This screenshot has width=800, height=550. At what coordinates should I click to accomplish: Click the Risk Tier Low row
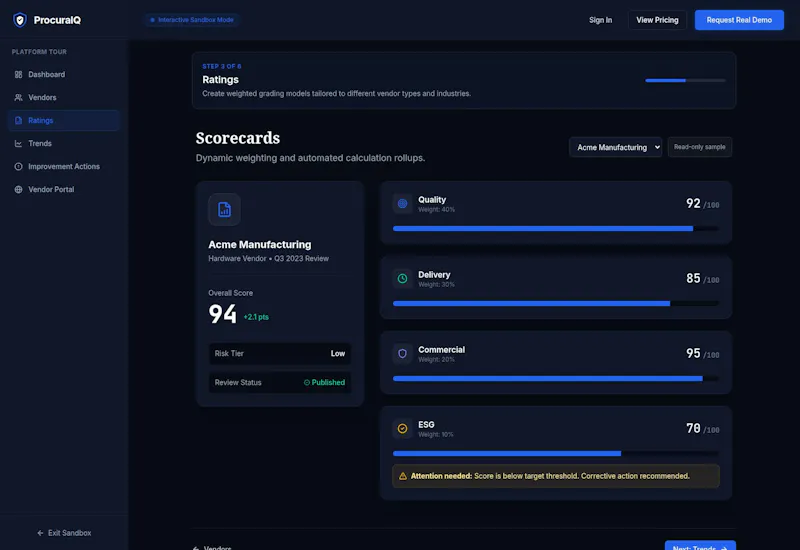[x=280, y=353]
